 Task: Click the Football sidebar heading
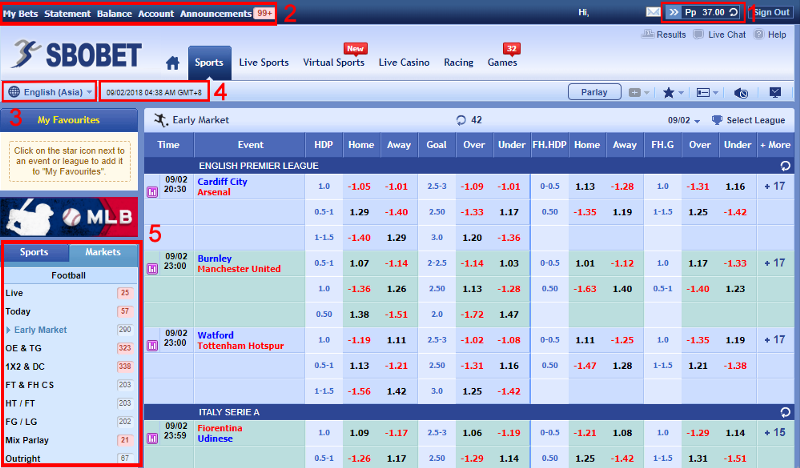click(x=70, y=276)
